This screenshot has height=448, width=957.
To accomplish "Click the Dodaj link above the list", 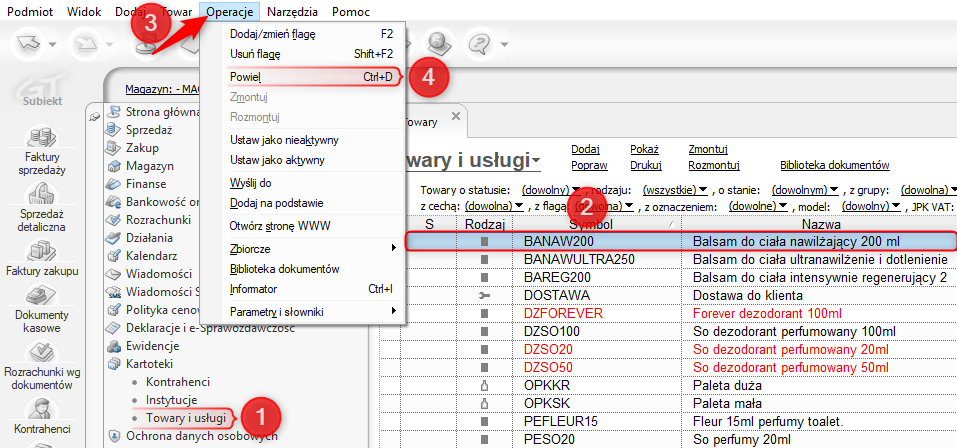I will 585,150.
